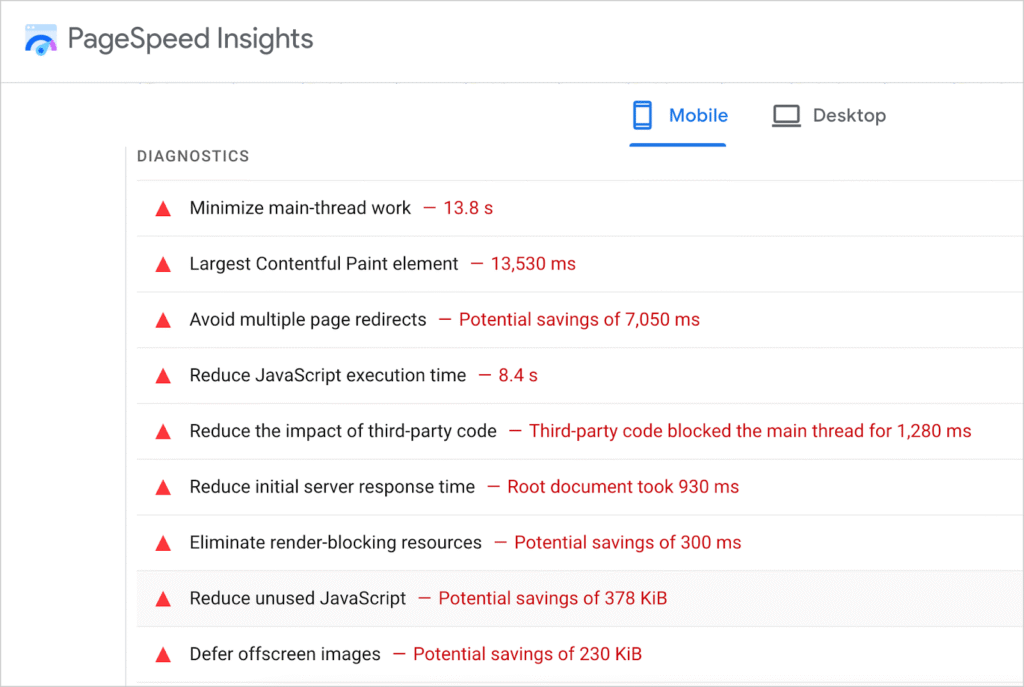Click the warning triangle for Minimize main-thread work
1024x687 pixels.
[163, 208]
